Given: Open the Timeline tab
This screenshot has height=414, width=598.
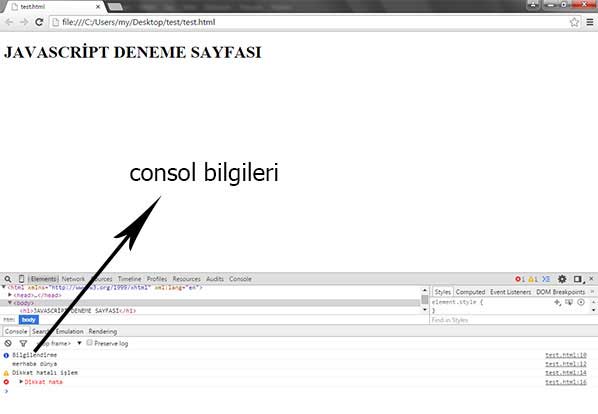Looking at the screenshot, I should [129, 279].
